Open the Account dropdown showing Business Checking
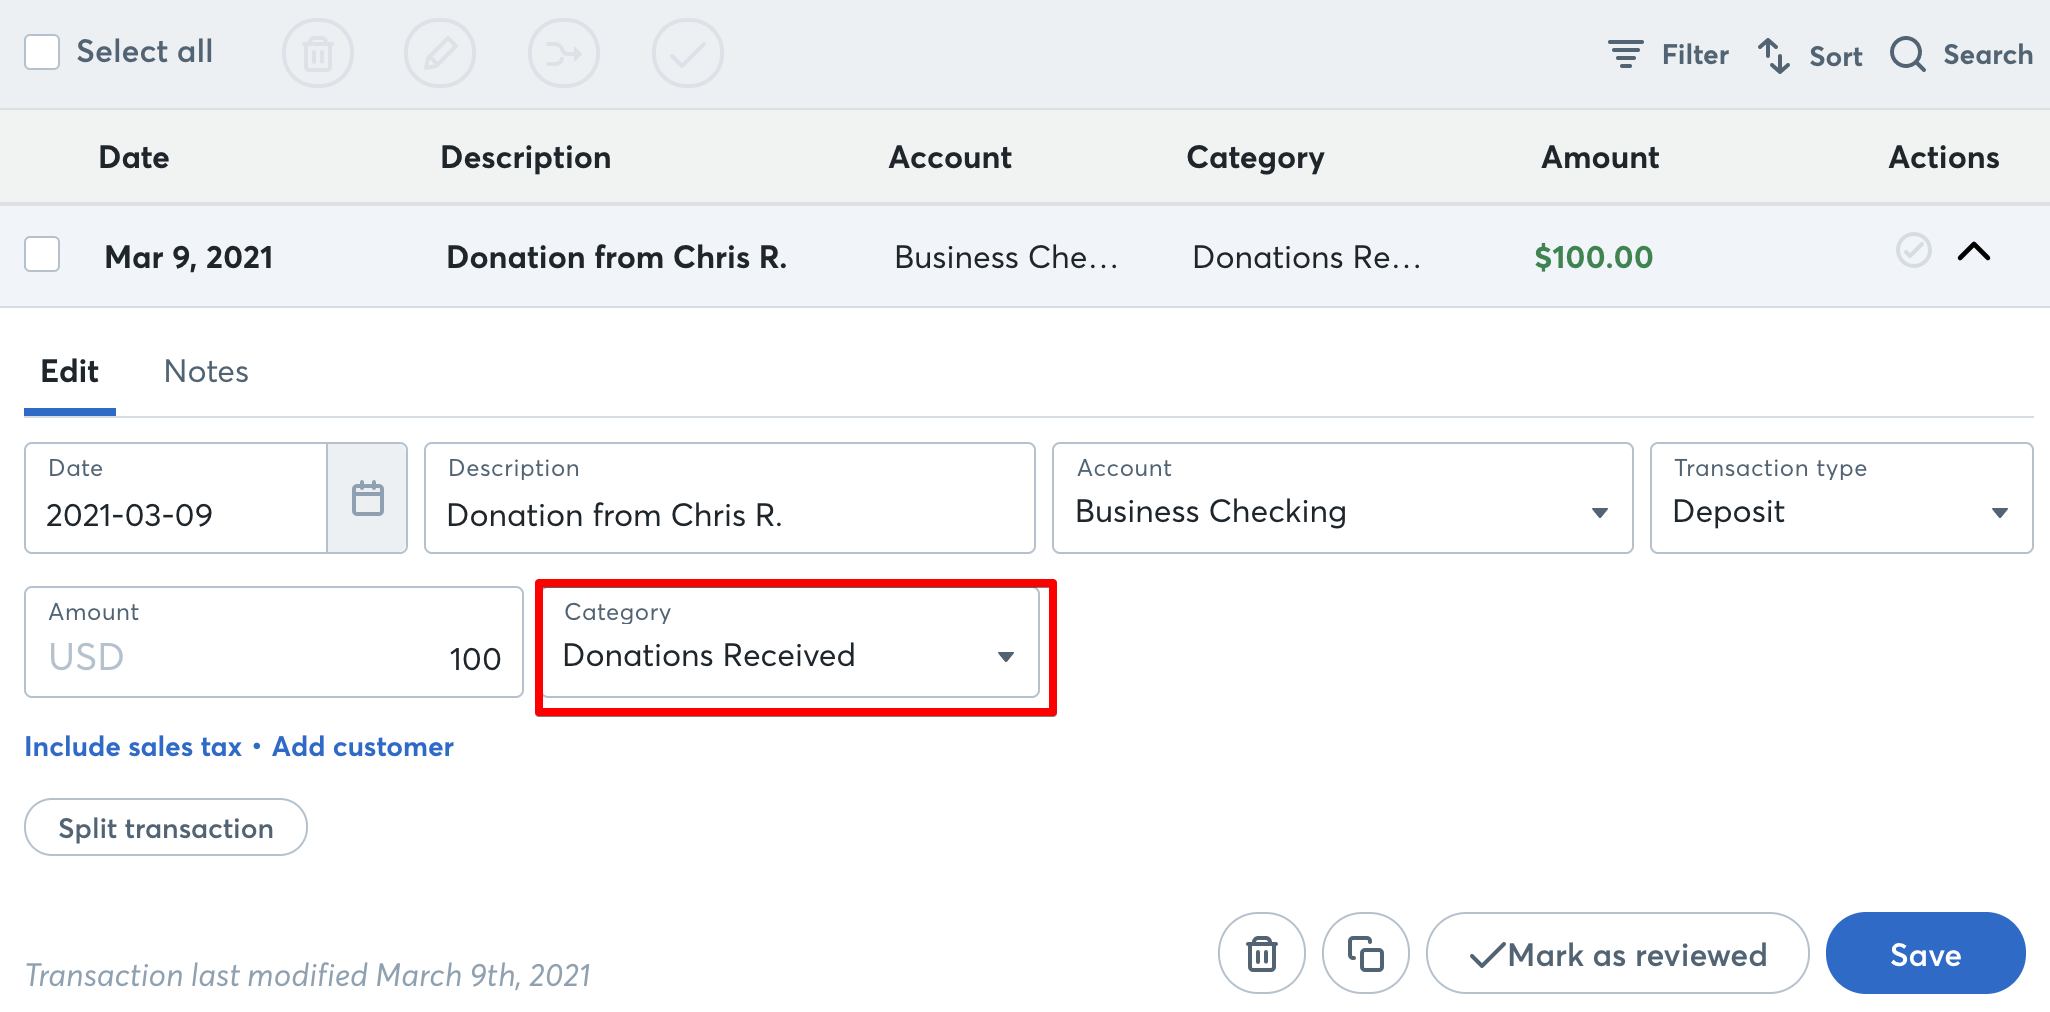Screen dimensions: 2050x1012 pos(1598,512)
